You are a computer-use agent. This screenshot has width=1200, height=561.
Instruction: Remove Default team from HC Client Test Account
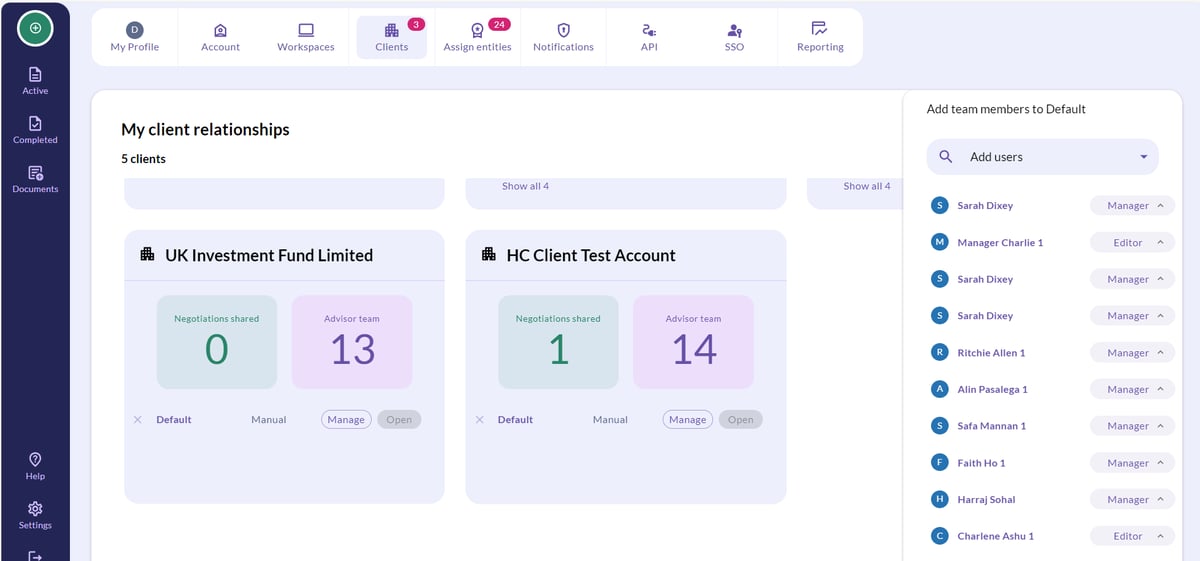point(479,420)
